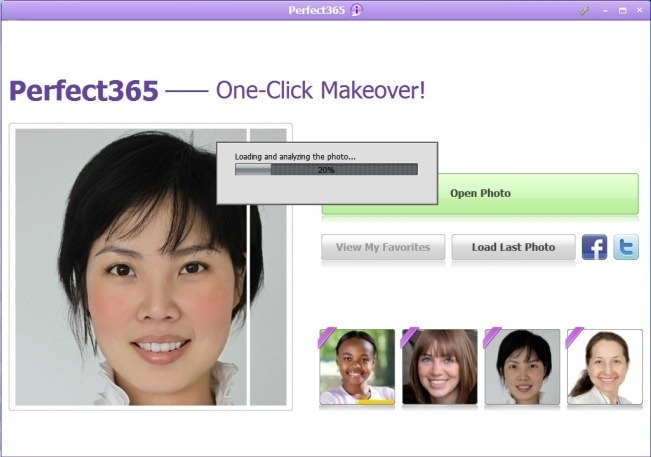Maximize the Perfect365 window
This screenshot has height=457, width=651.
click(x=622, y=11)
